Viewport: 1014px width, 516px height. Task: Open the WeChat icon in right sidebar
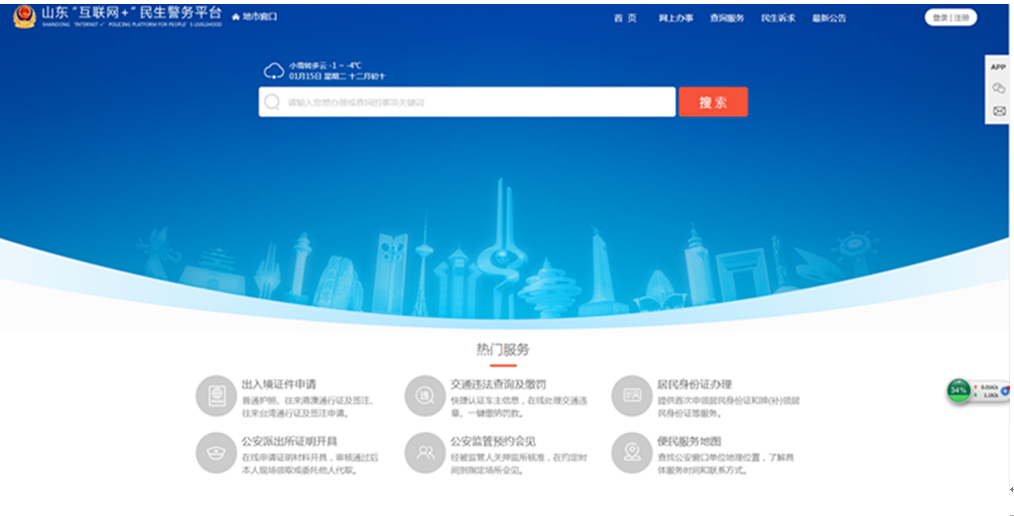(997, 89)
